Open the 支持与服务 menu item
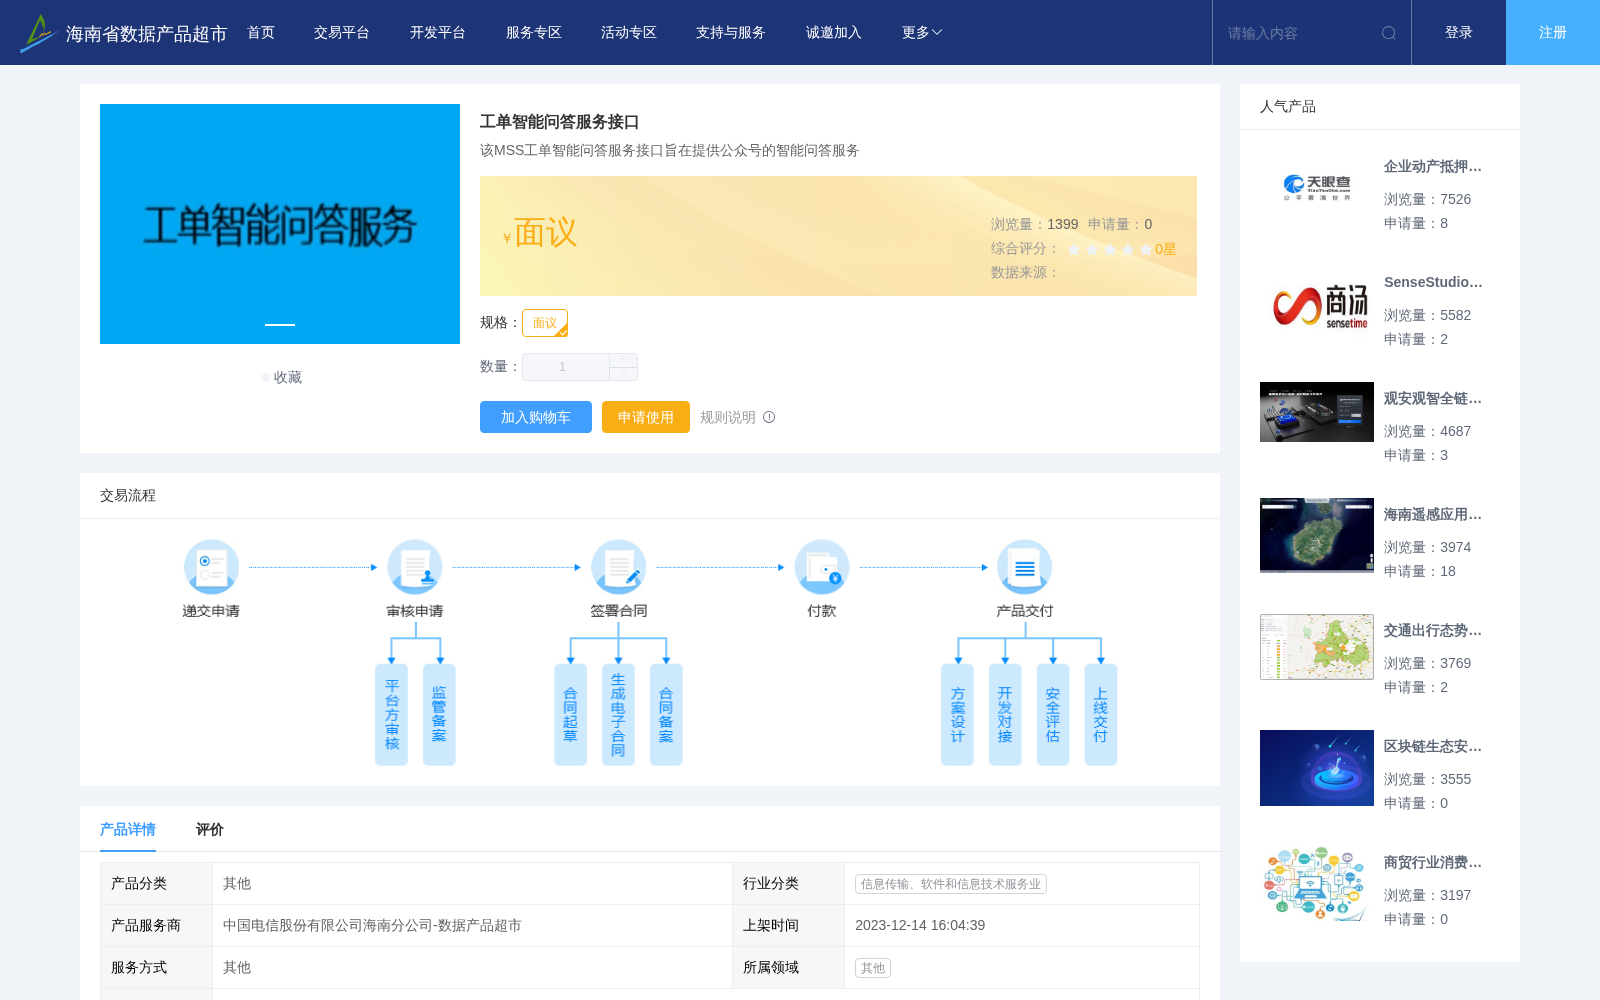The width and height of the screenshot is (1600, 1000). pos(731,33)
